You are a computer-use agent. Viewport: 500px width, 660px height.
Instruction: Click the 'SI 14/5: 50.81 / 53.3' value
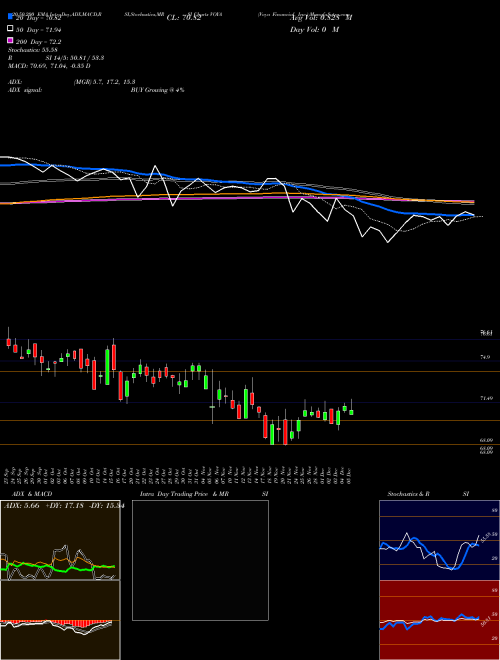point(75,58)
